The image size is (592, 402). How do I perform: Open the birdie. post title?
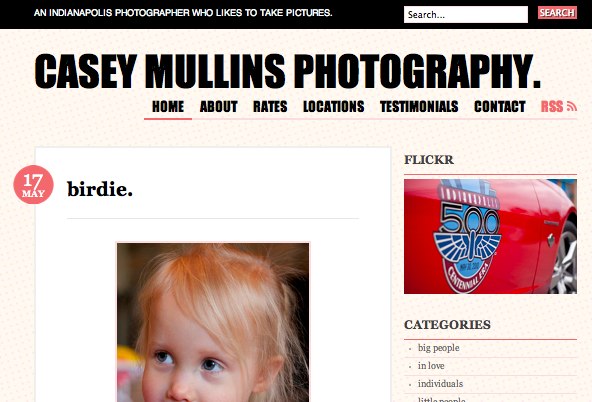point(100,189)
